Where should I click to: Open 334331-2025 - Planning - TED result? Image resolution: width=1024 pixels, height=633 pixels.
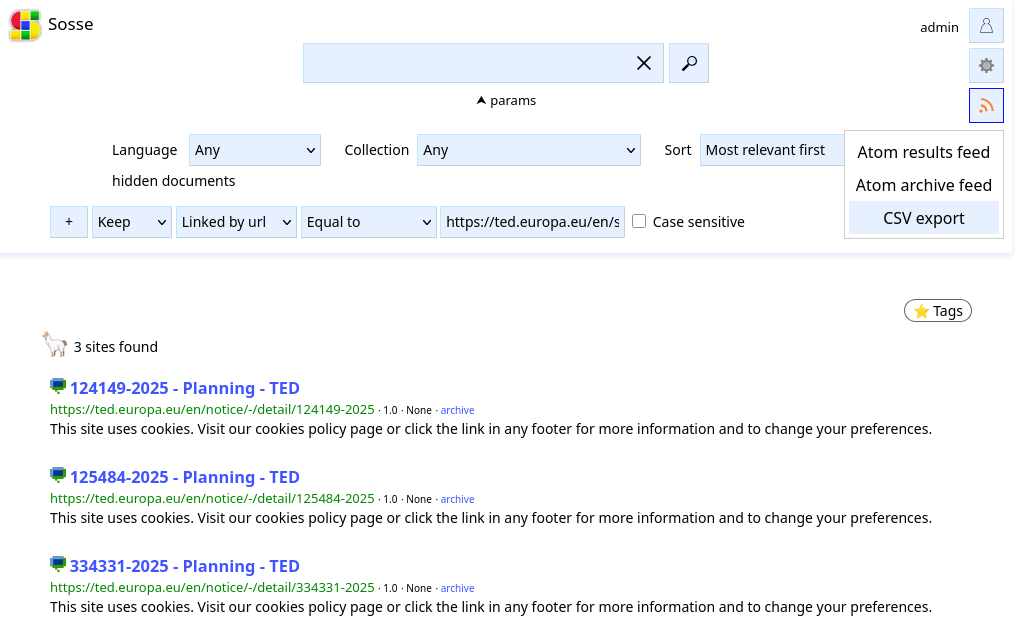[x=185, y=566]
